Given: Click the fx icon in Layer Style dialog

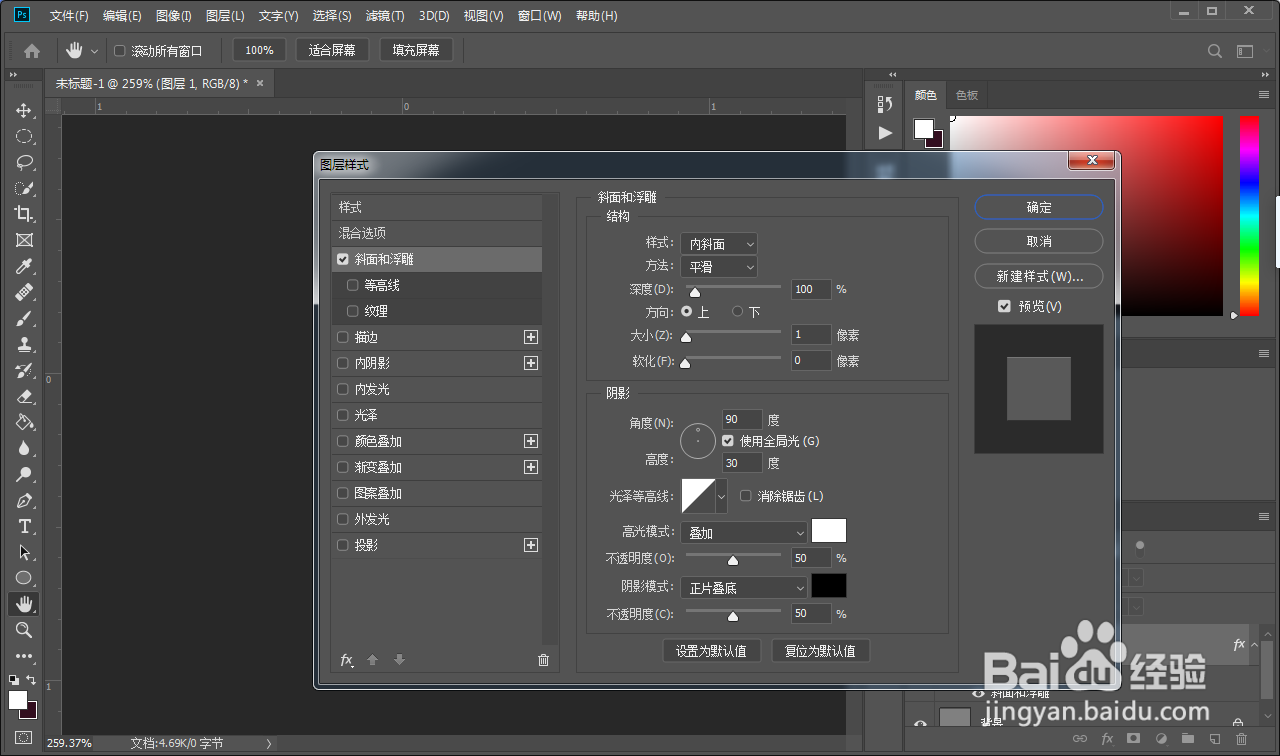Looking at the screenshot, I should 347,660.
